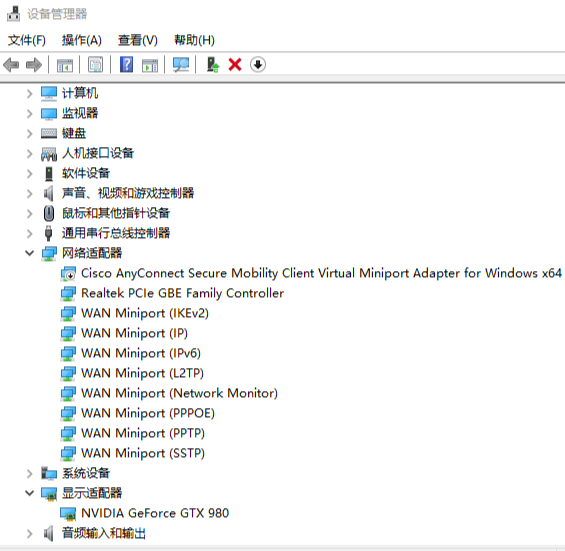
Task: Select the 网络适配器 label
Action: click(x=92, y=253)
